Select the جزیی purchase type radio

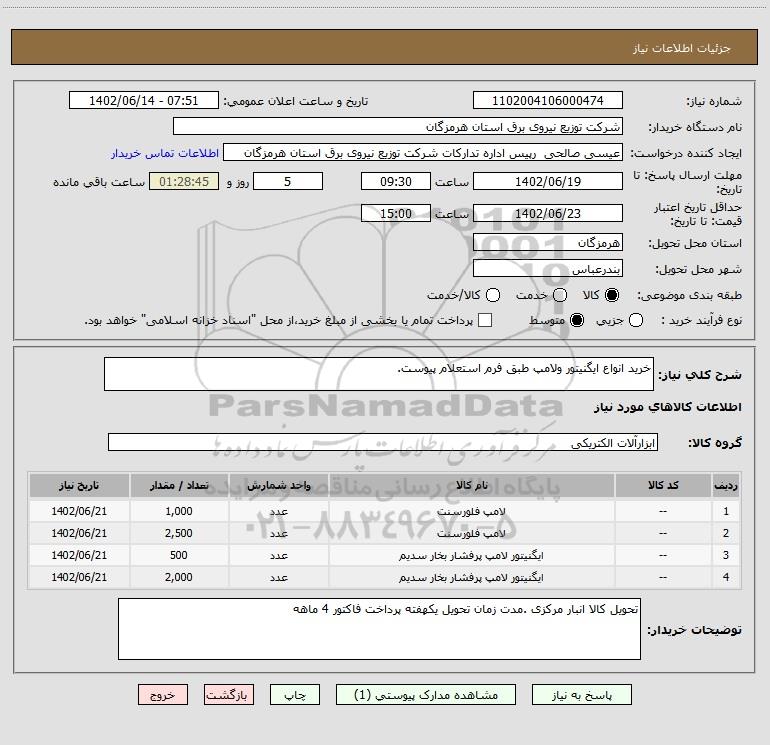coord(635,320)
